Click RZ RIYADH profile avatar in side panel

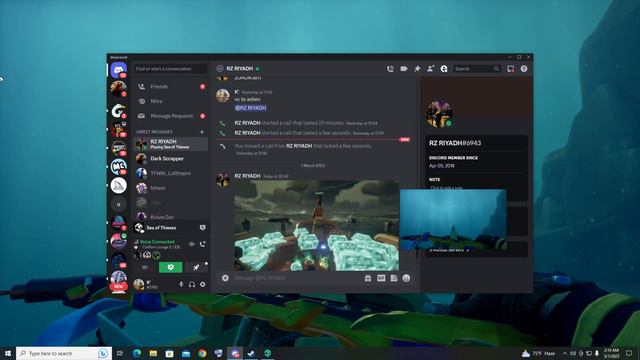pyautogui.click(x=439, y=114)
